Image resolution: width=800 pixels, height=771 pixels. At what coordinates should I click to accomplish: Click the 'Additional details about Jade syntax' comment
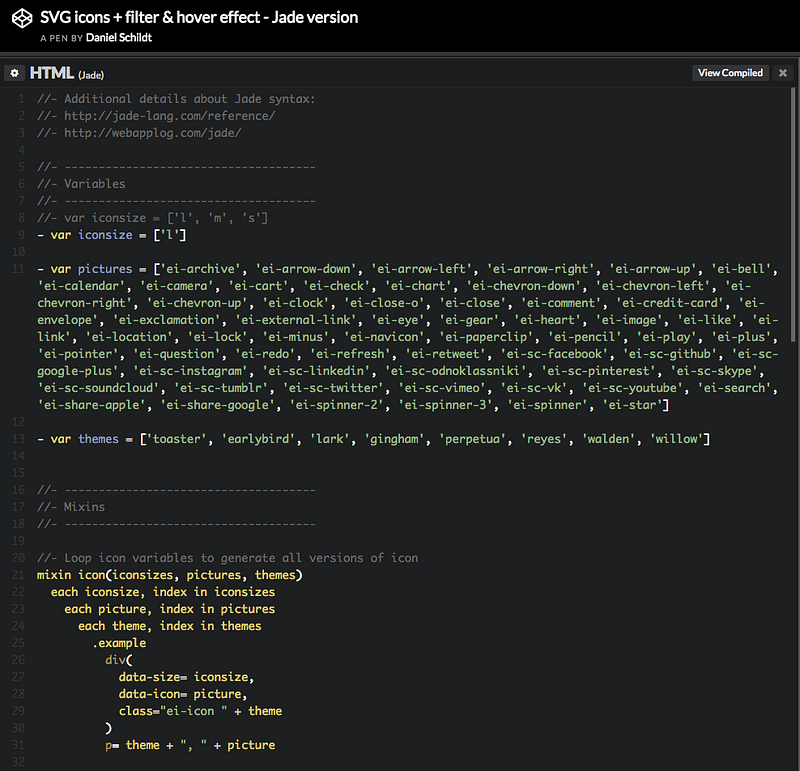pyautogui.click(x=177, y=98)
